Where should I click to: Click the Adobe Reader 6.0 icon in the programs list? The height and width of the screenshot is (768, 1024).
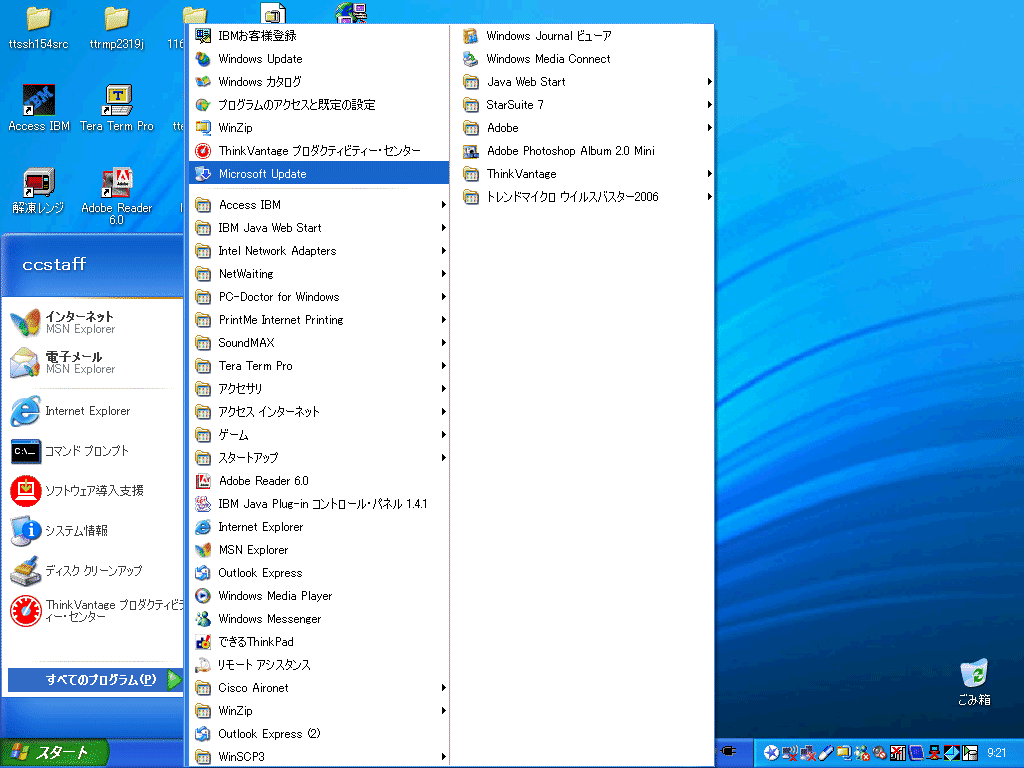[x=203, y=481]
